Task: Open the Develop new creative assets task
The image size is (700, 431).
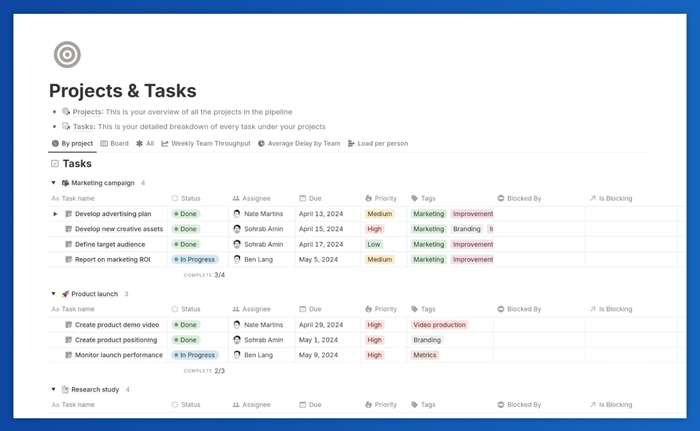Action: pos(119,229)
